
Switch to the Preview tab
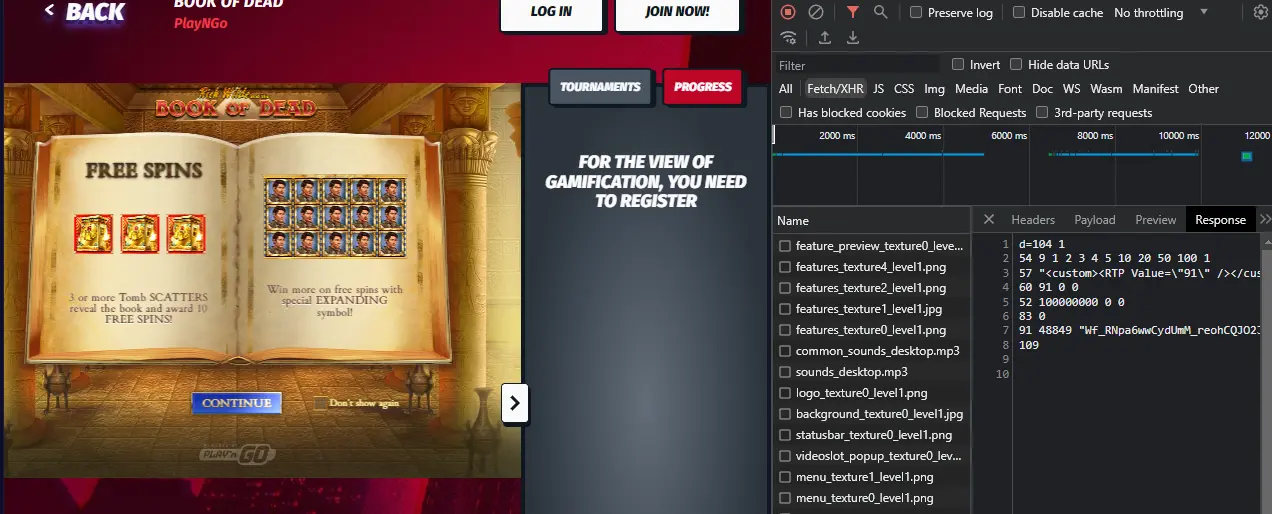click(x=1155, y=219)
